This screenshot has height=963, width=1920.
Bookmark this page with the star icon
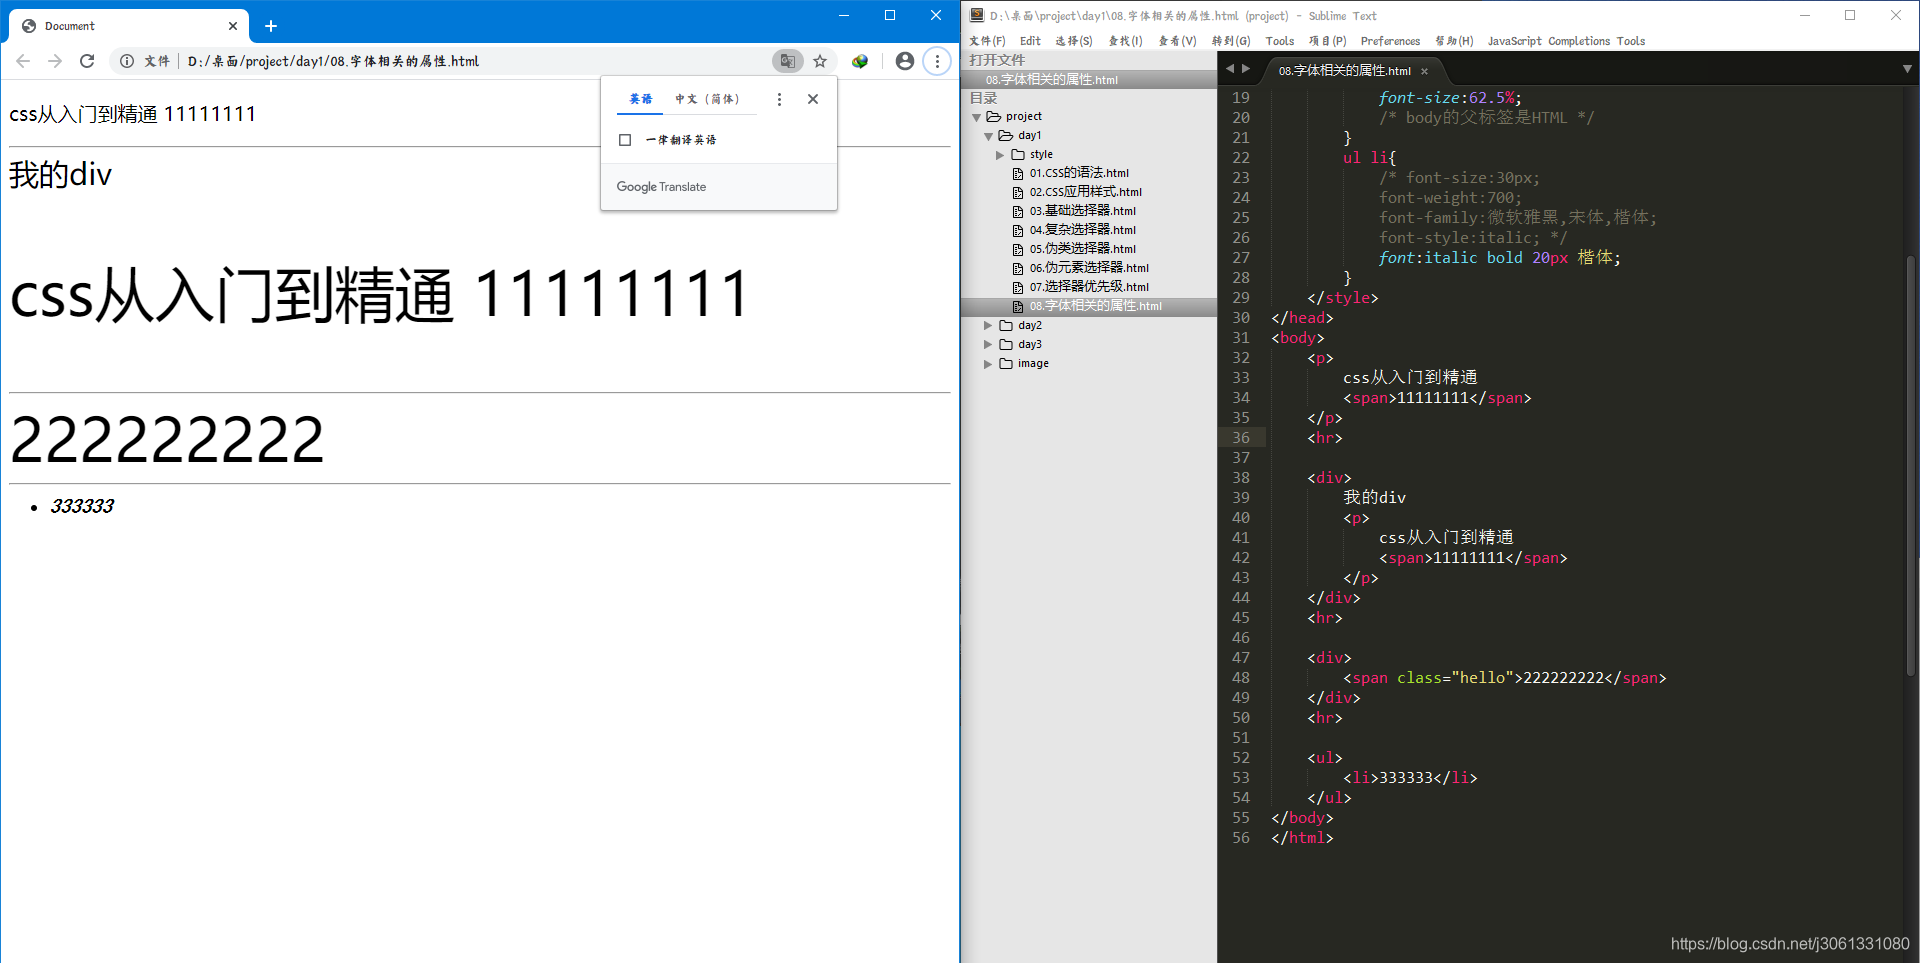(x=820, y=61)
